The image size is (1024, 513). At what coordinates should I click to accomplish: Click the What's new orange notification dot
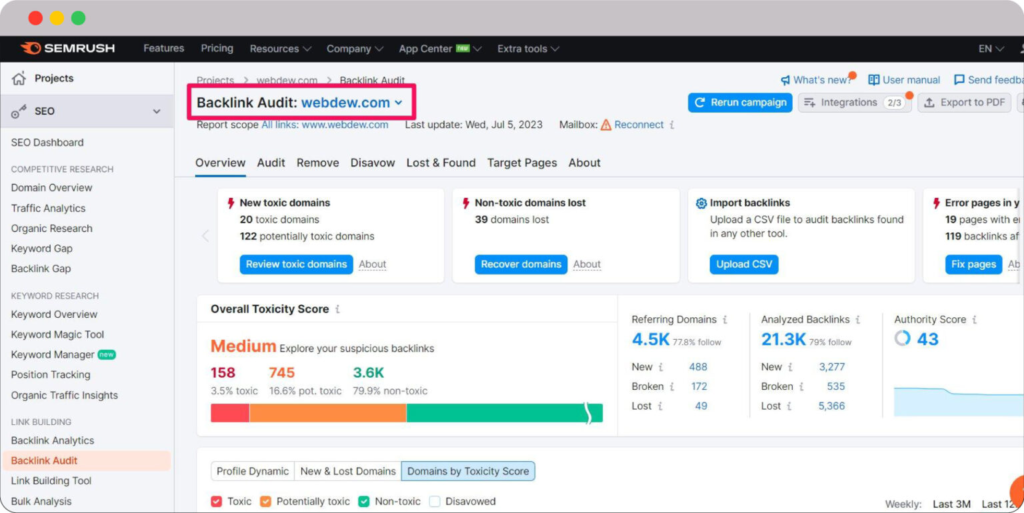tap(852, 75)
